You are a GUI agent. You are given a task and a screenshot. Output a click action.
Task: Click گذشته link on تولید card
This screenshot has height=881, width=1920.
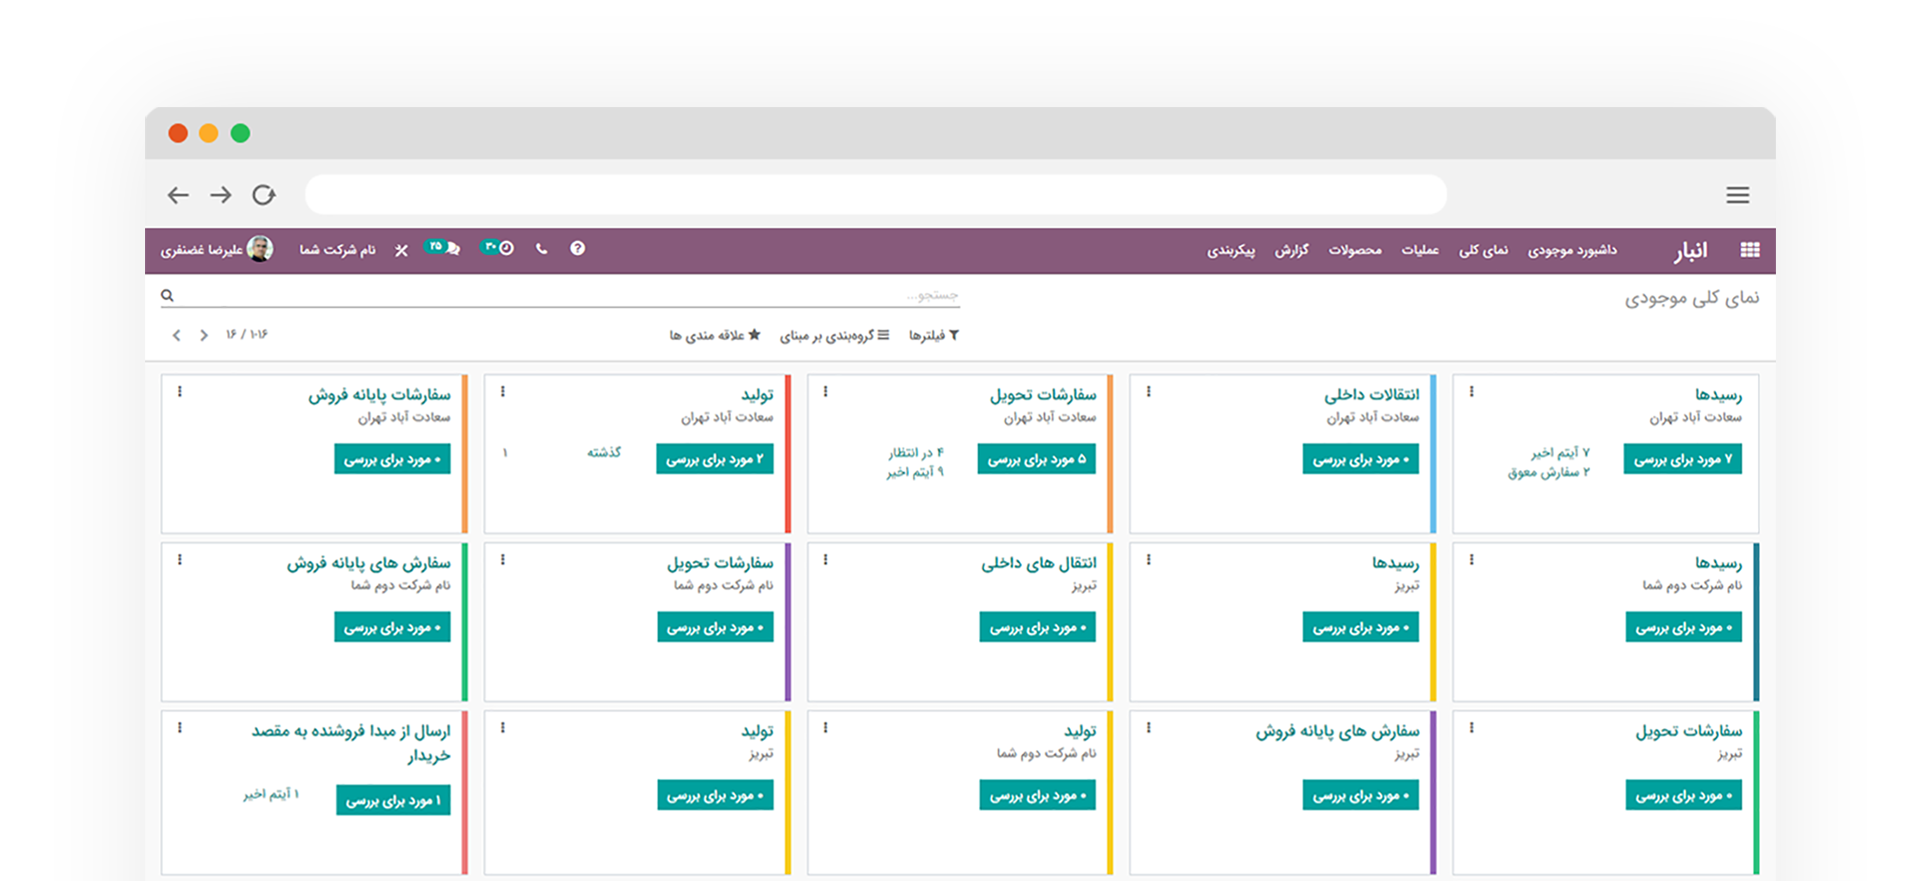(604, 453)
